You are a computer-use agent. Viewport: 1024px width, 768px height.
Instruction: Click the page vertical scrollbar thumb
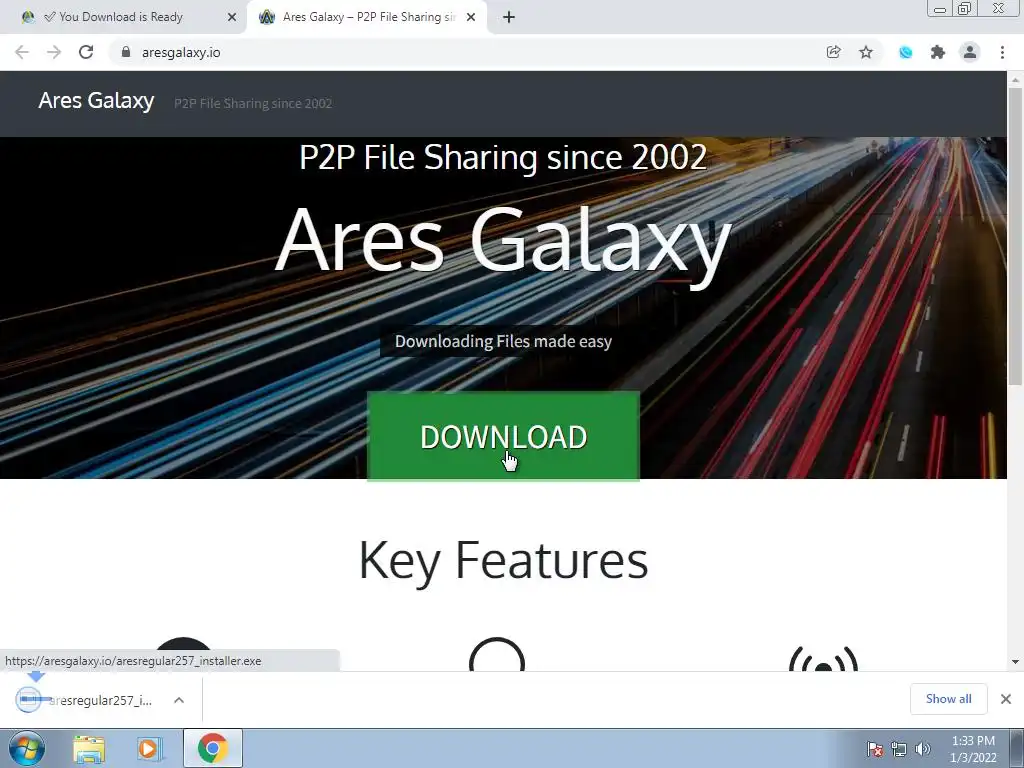tap(1015, 235)
